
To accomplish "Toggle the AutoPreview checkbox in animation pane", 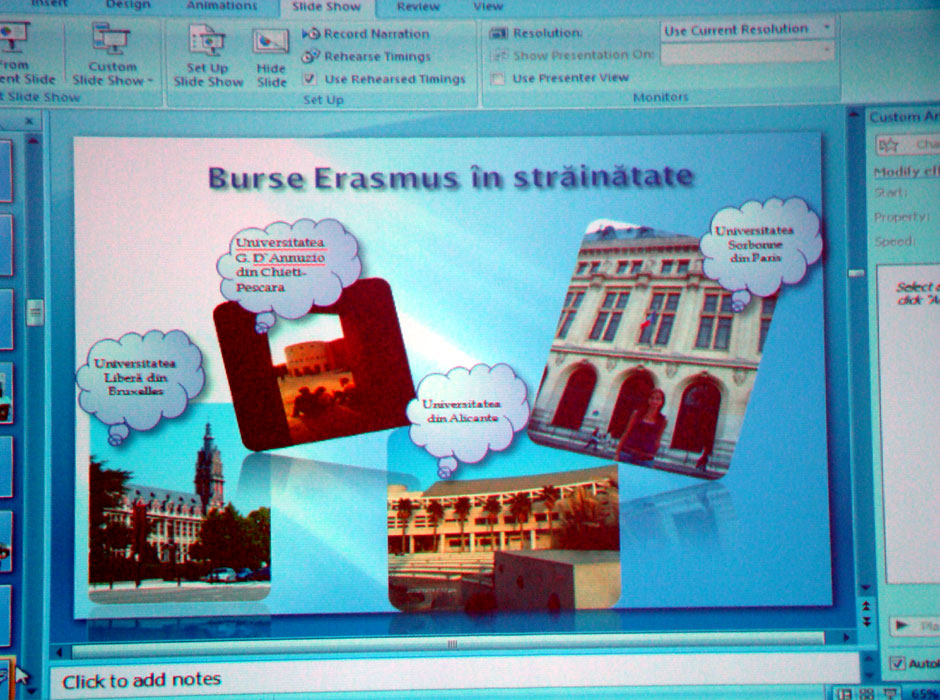I will pyautogui.click(x=897, y=663).
